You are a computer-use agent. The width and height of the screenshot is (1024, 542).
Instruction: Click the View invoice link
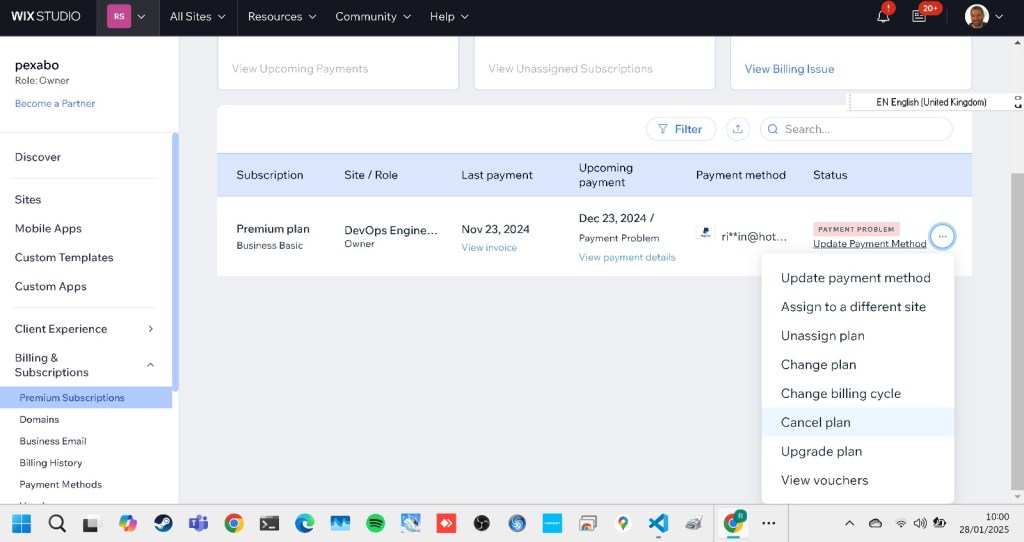coord(488,247)
